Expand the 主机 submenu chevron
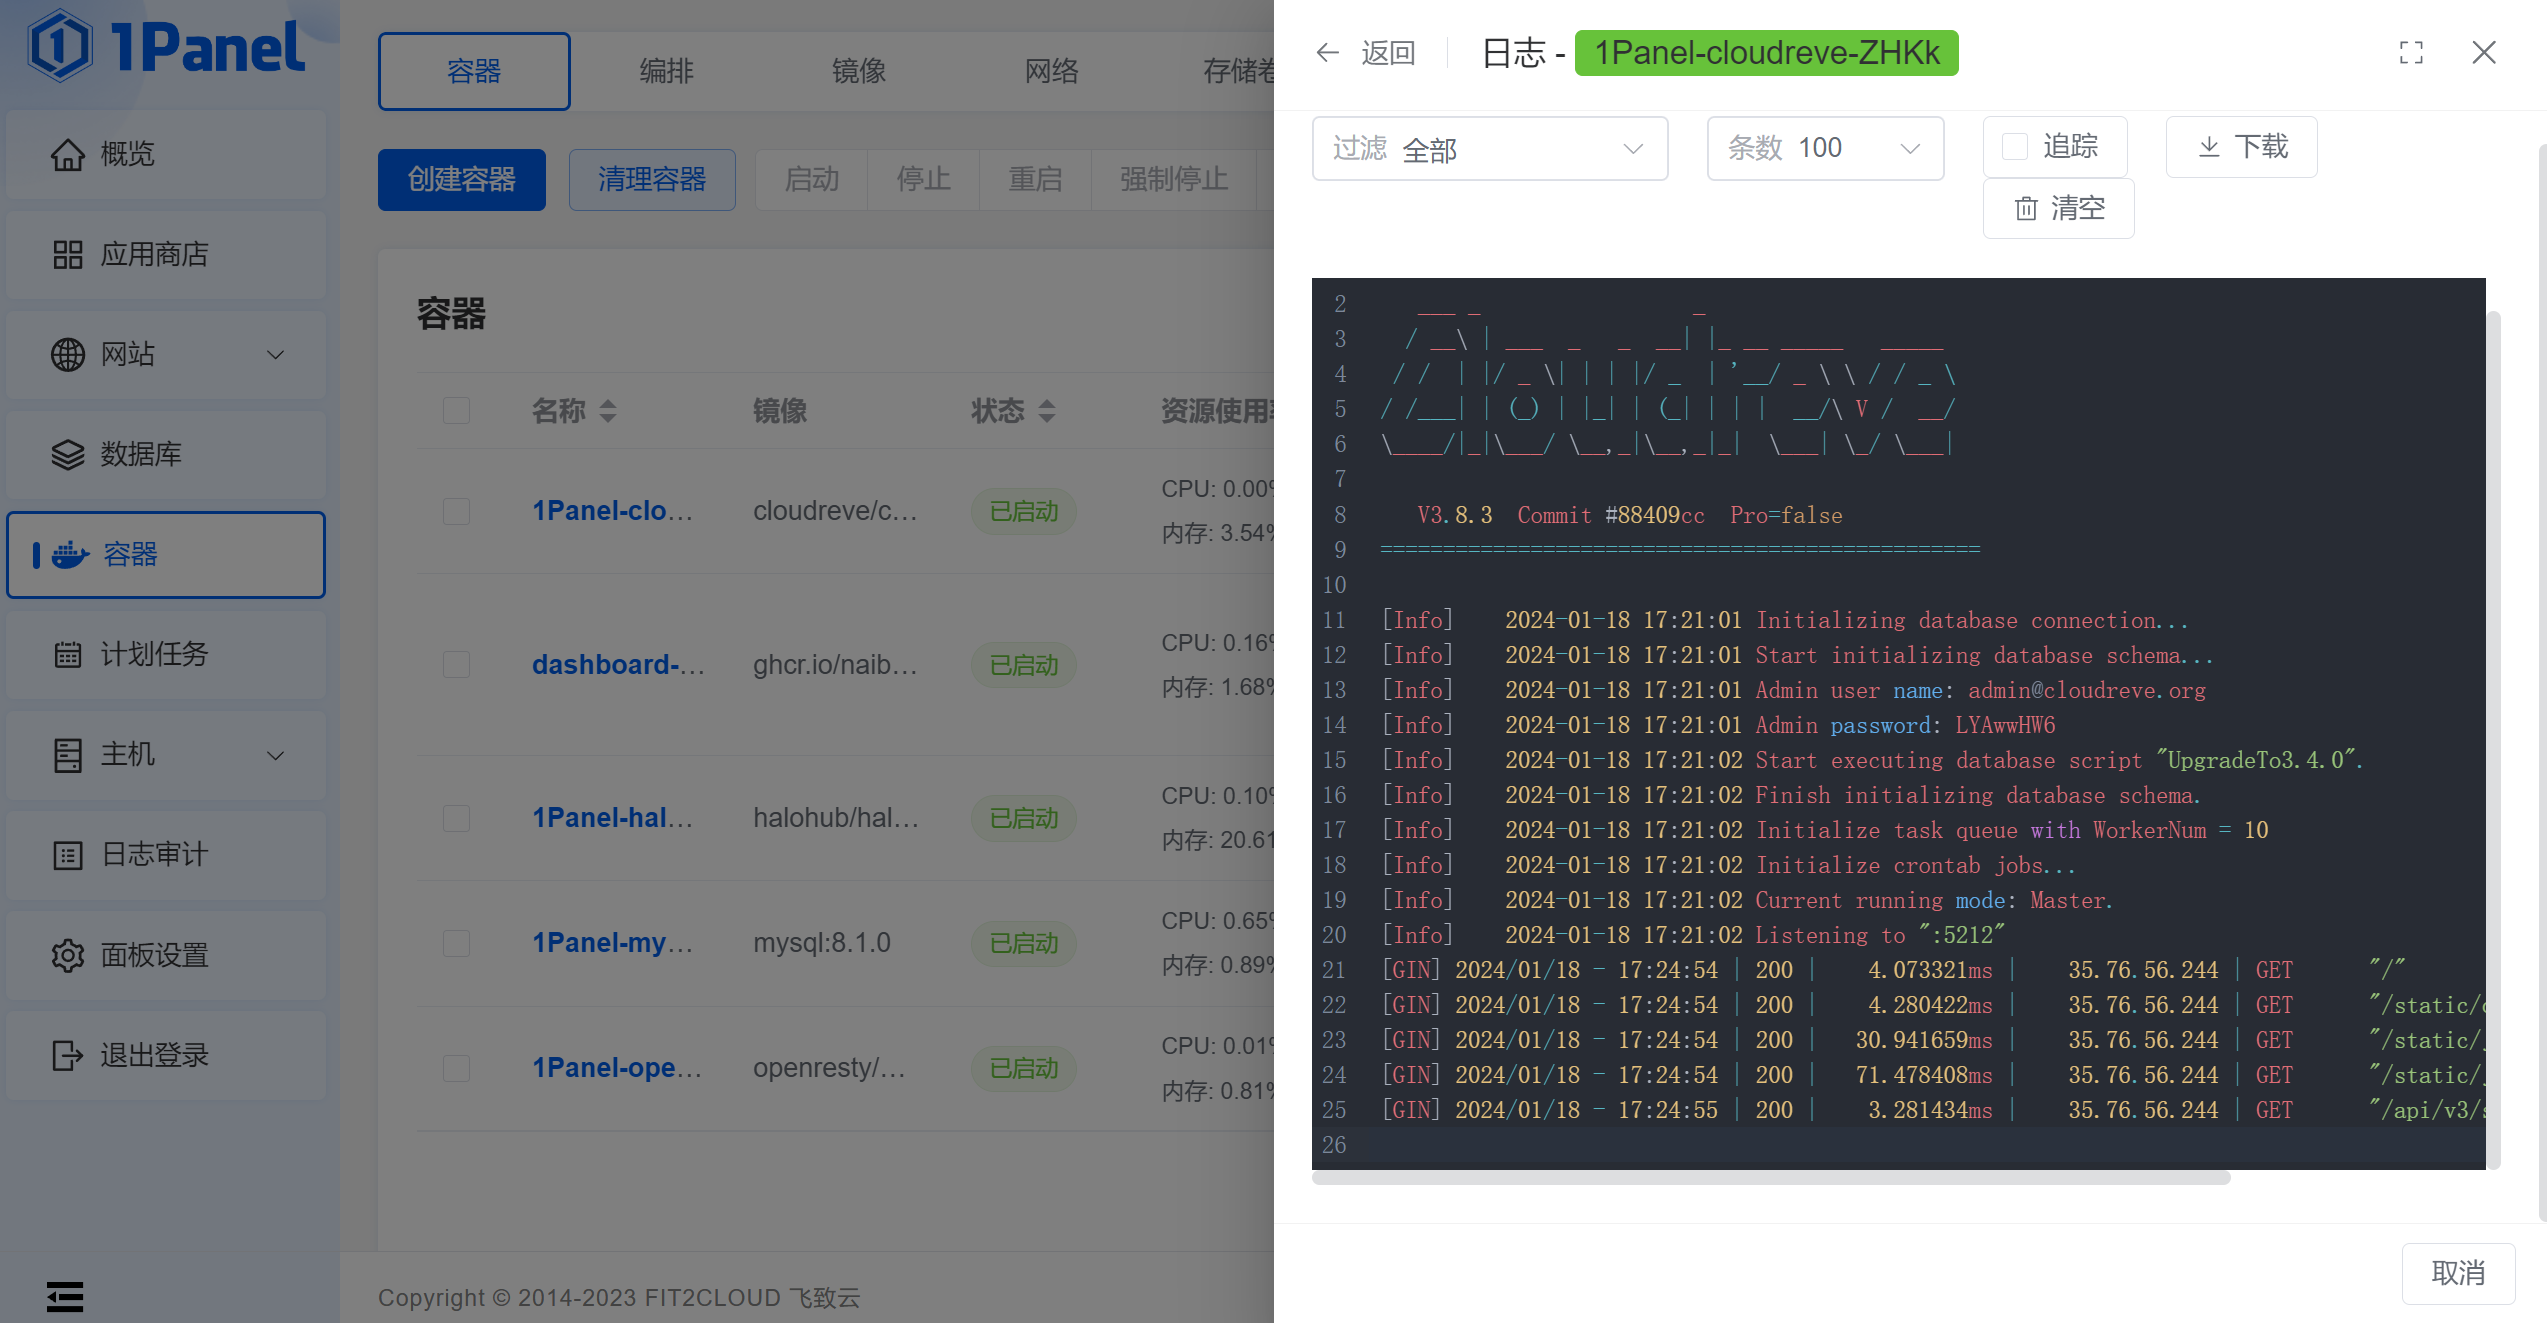The width and height of the screenshot is (2547, 1323). (276, 755)
